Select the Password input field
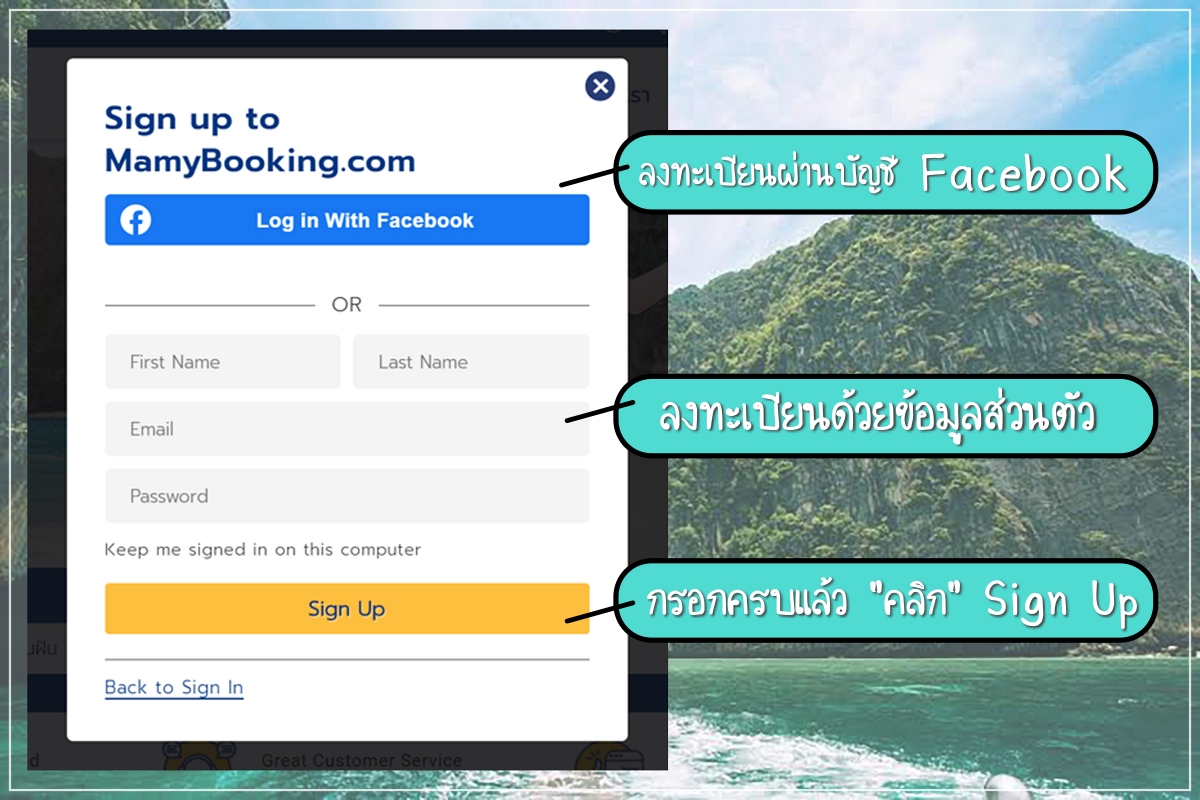Image resolution: width=1200 pixels, height=800 pixels. tap(347, 496)
